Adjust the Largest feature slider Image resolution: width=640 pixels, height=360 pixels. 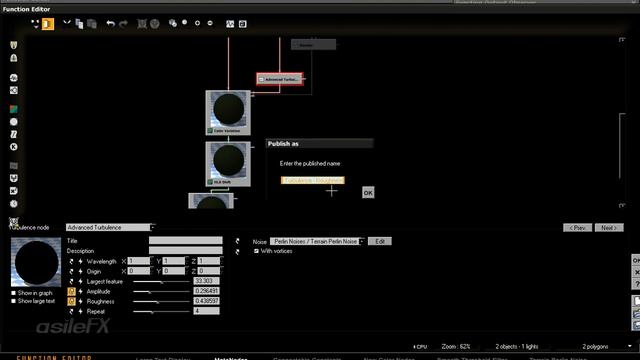[x=161, y=282]
